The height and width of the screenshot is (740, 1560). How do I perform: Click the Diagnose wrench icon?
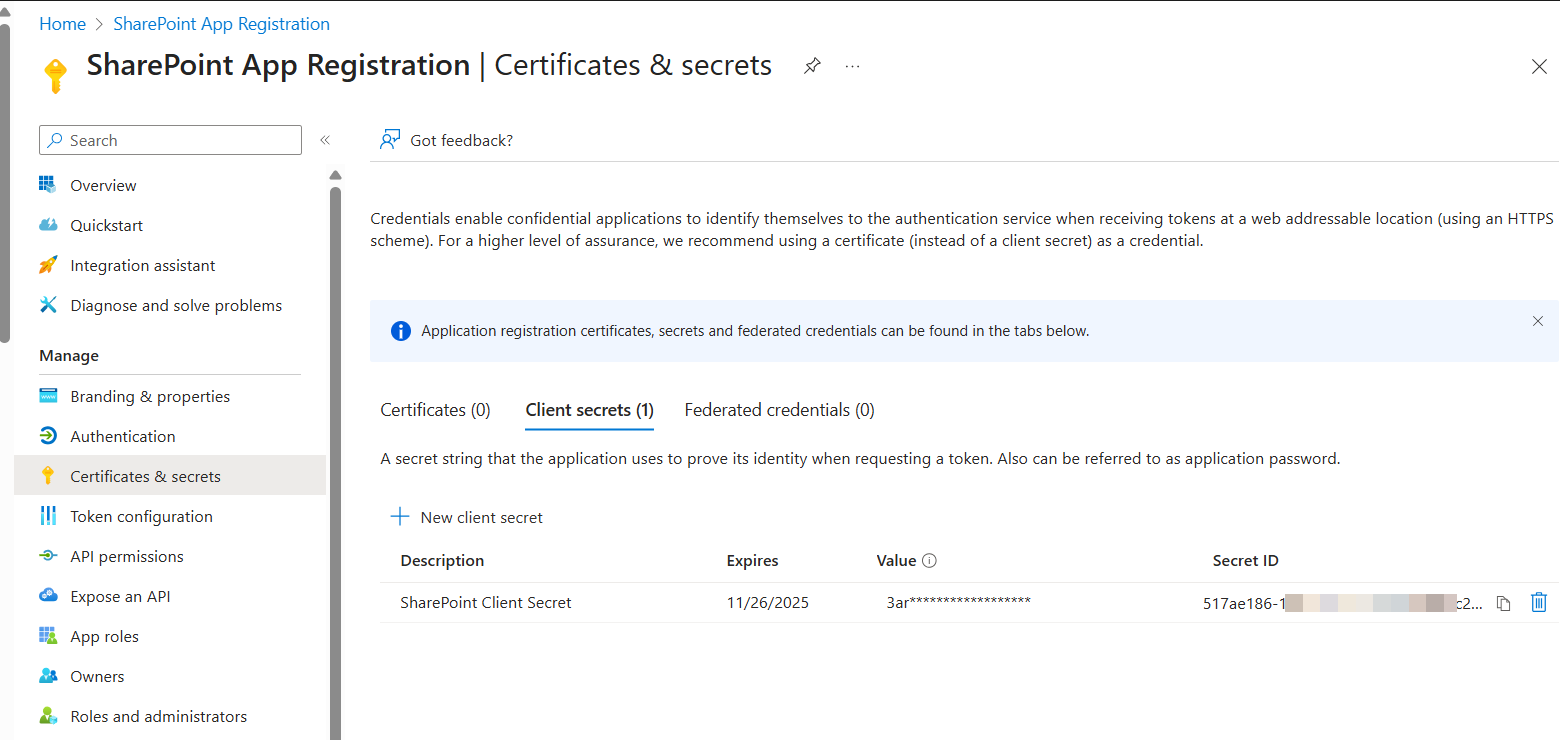[x=47, y=305]
